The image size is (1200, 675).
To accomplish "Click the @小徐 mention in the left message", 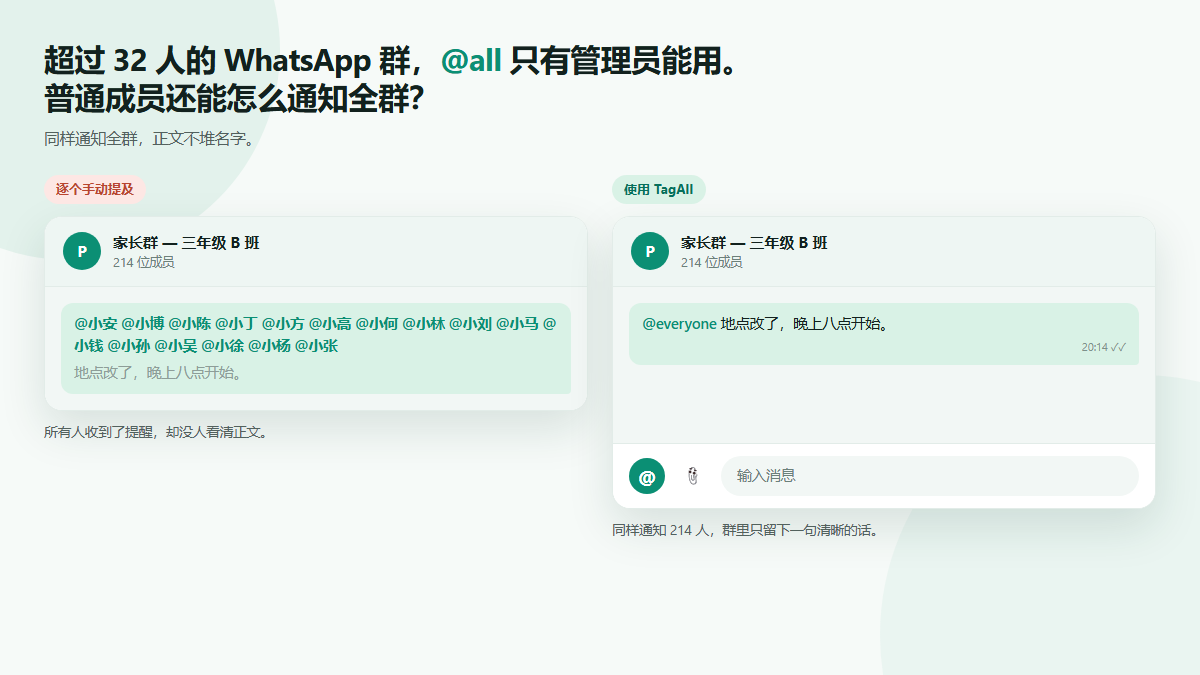I will (x=223, y=346).
